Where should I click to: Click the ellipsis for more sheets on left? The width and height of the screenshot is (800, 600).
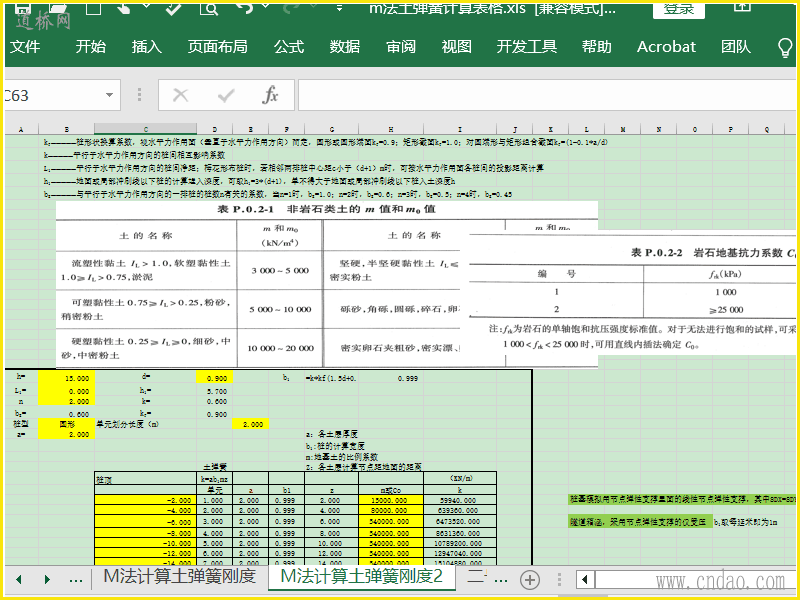(x=76, y=579)
